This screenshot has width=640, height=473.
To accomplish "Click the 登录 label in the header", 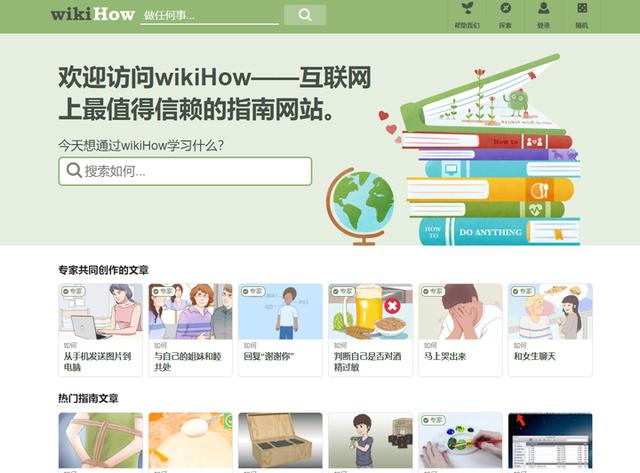I will click(x=543, y=25).
